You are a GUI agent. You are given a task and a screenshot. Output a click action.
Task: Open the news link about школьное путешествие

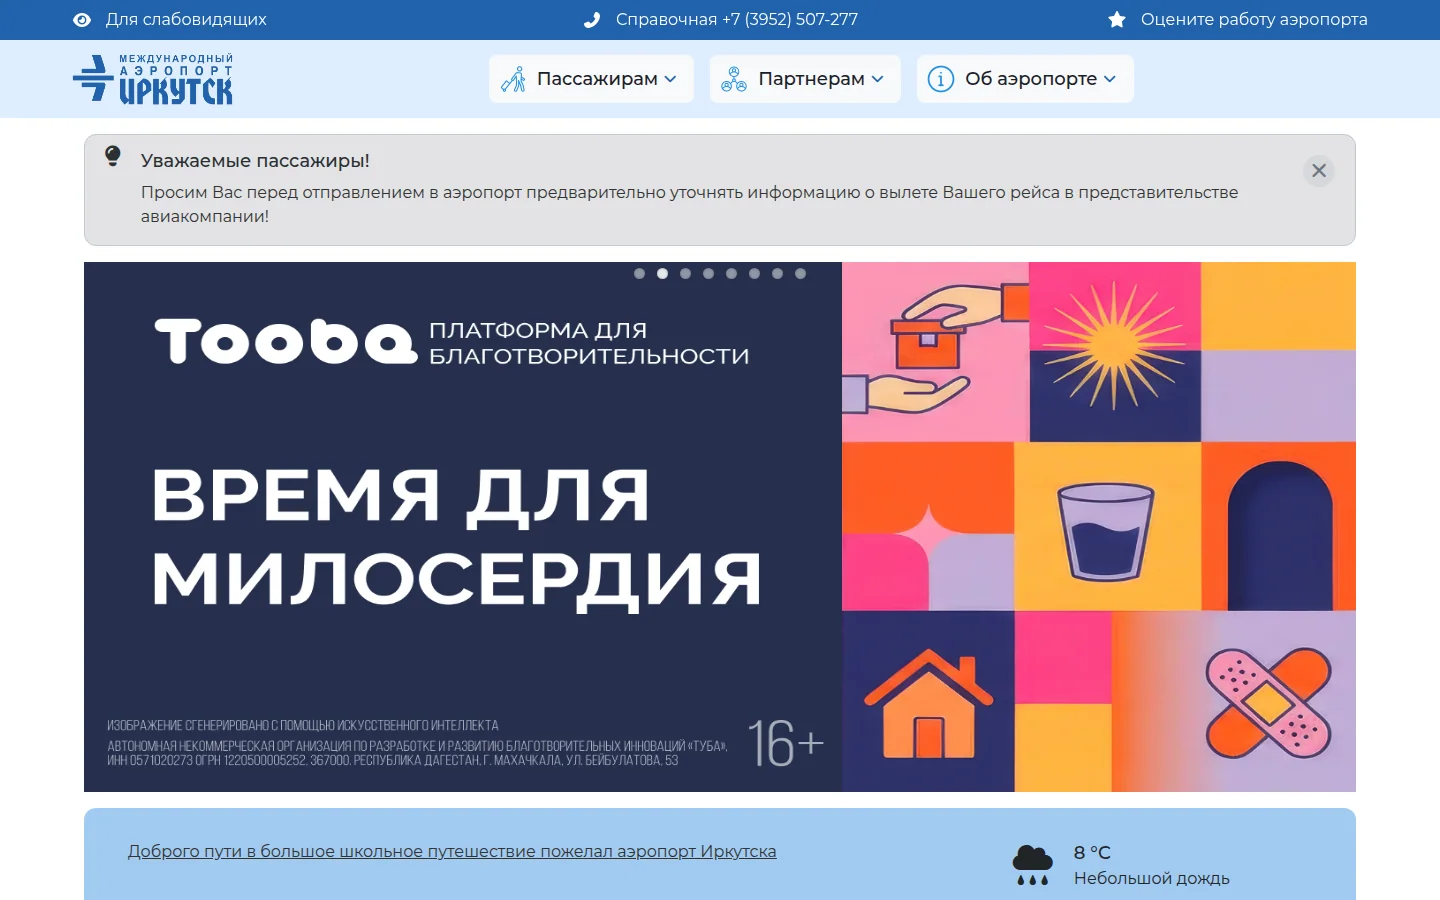pos(452,851)
